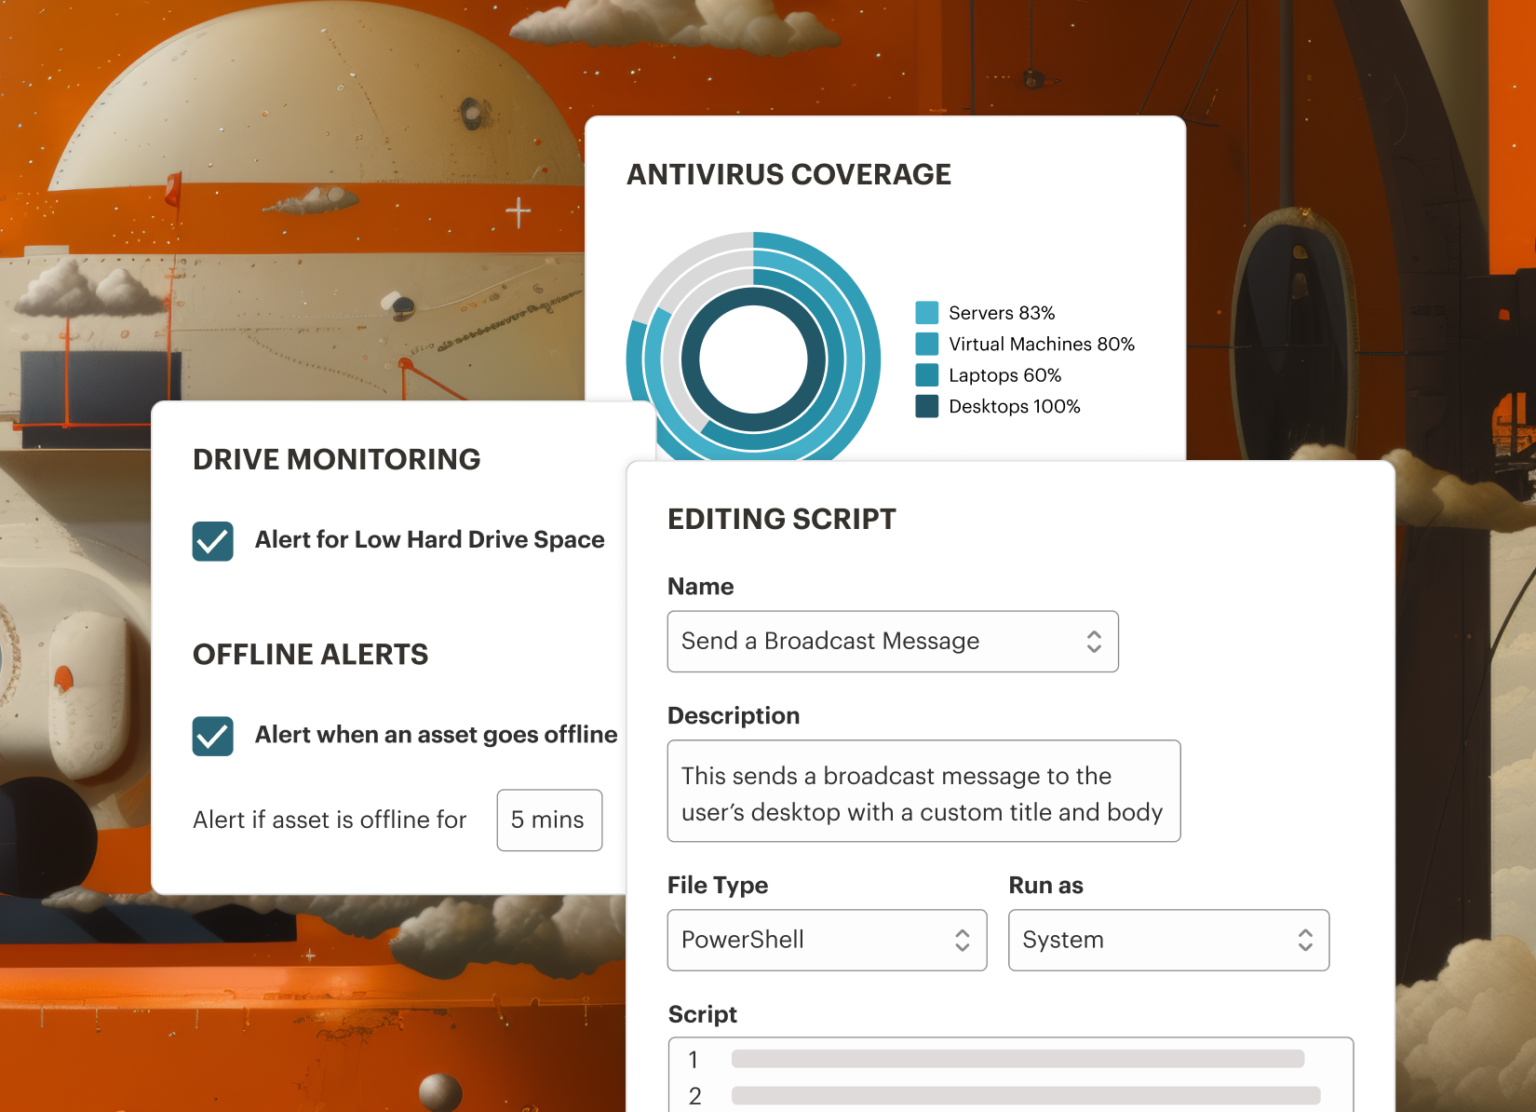The image size is (1536, 1112).
Task: Open the Run as dropdown set to System
Action: pyautogui.click(x=1168, y=940)
